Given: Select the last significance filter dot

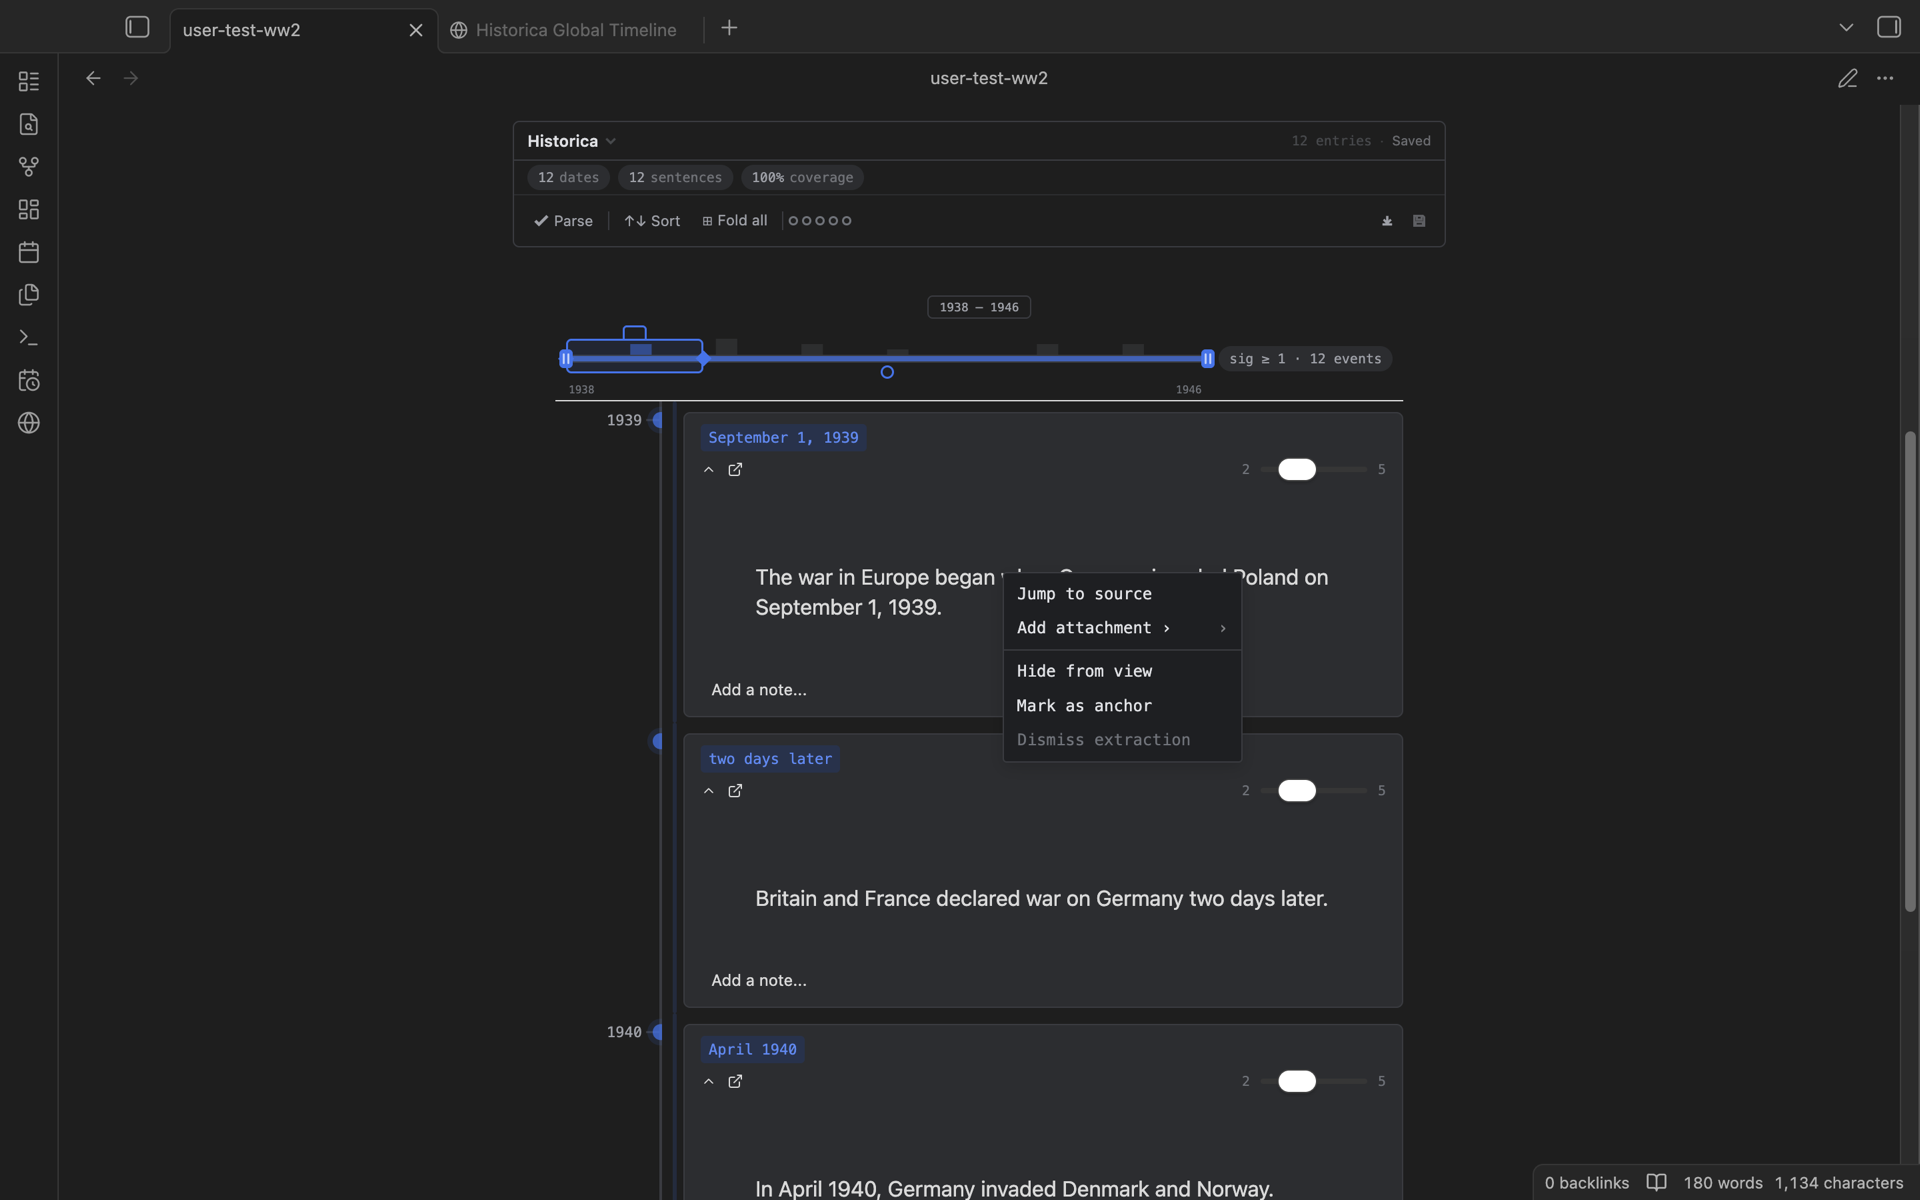Looking at the screenshot, I should (x=846, y=221).
